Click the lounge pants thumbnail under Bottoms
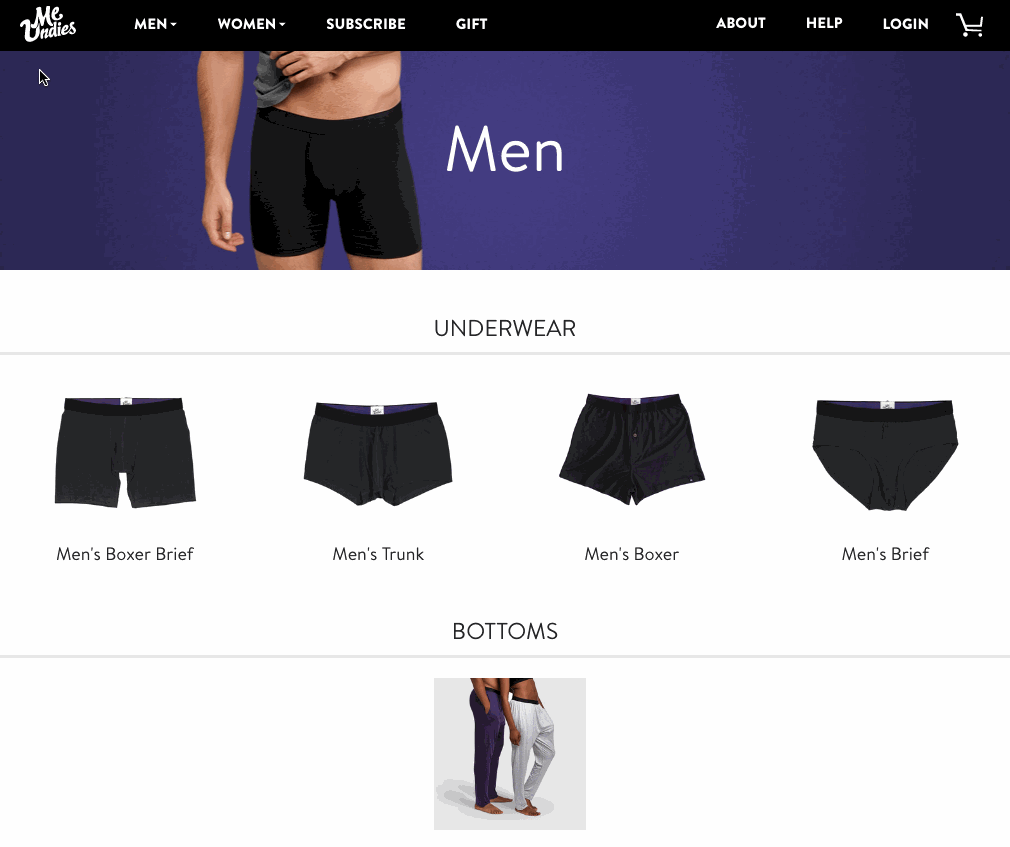This screenshot has width=1010, height=847. coord(510,754)
